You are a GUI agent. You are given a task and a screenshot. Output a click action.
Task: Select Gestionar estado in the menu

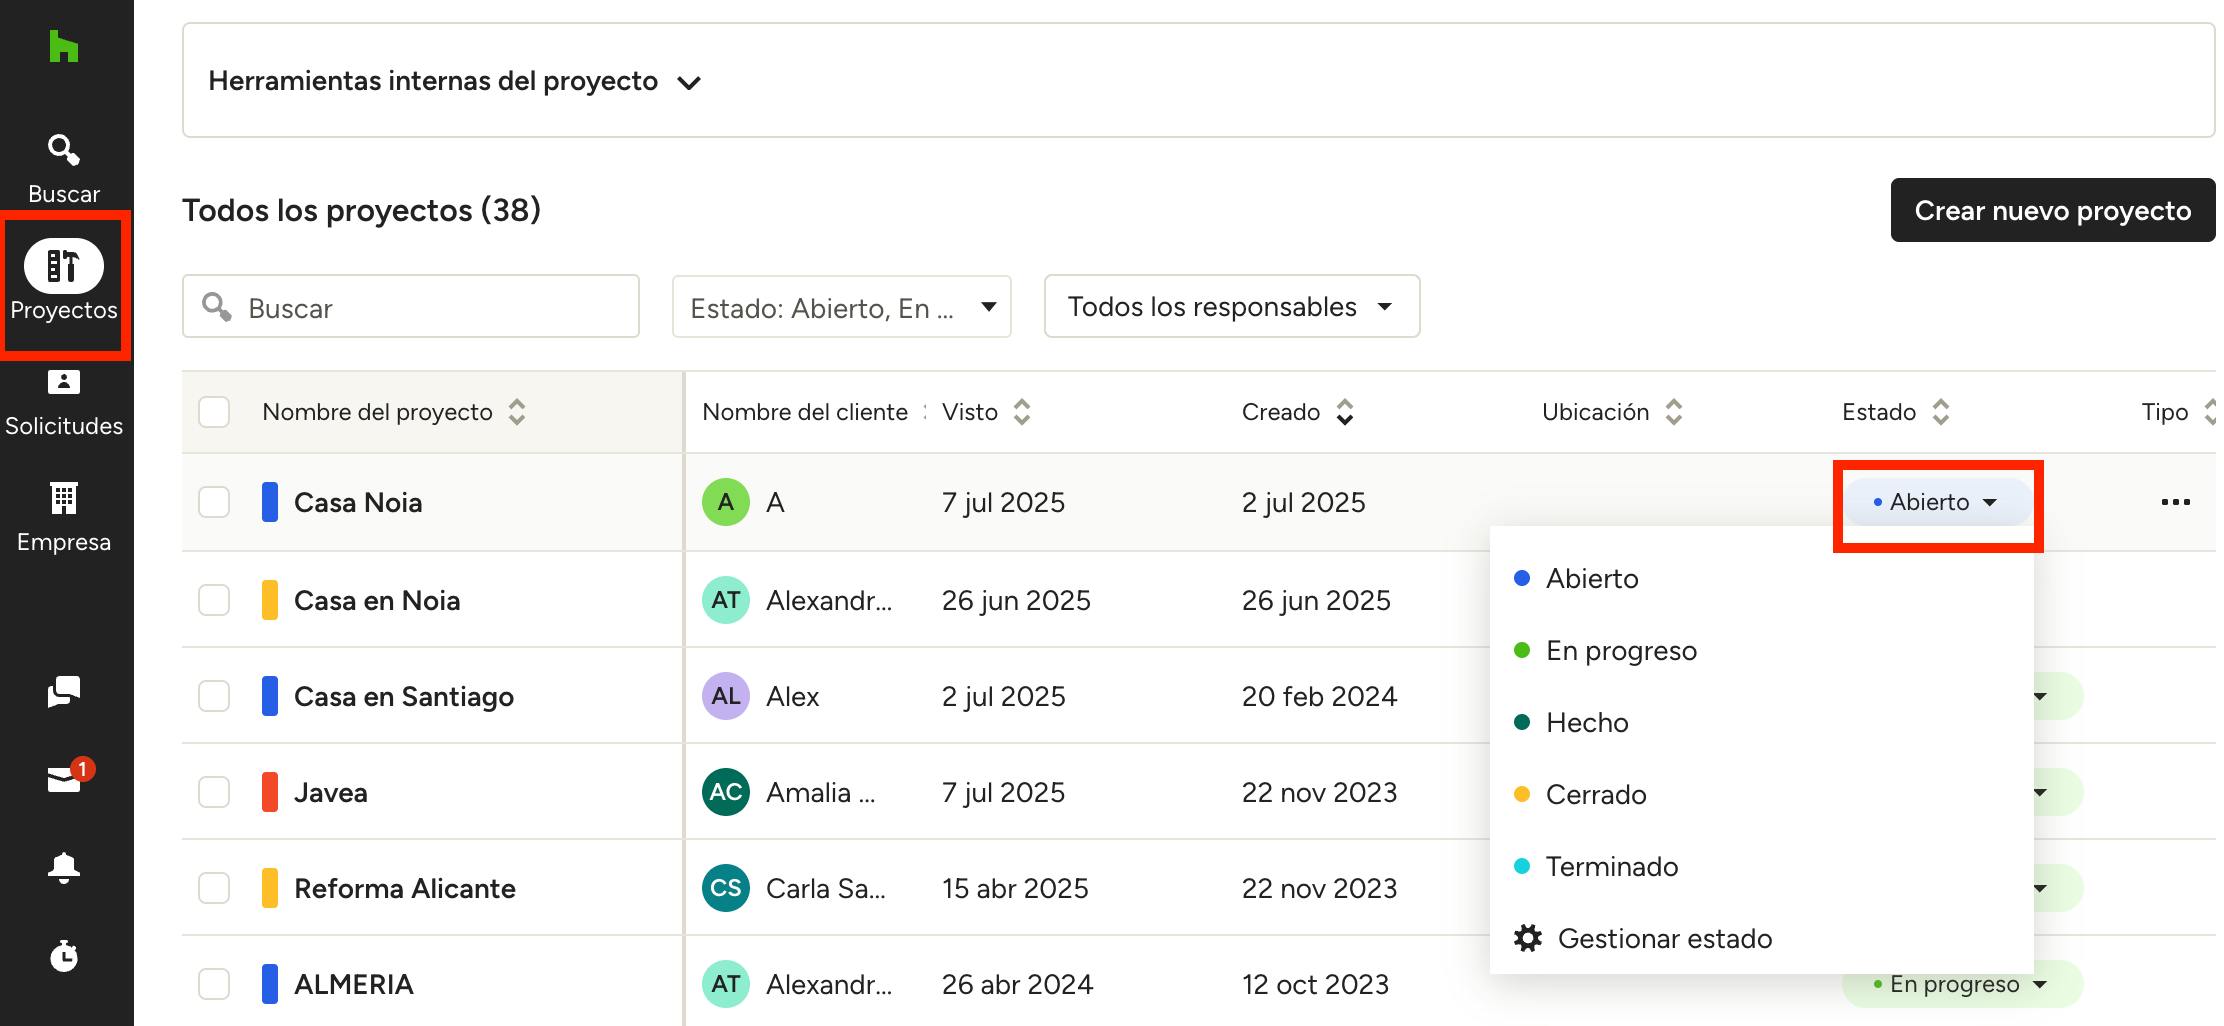tap(1663, 939)
